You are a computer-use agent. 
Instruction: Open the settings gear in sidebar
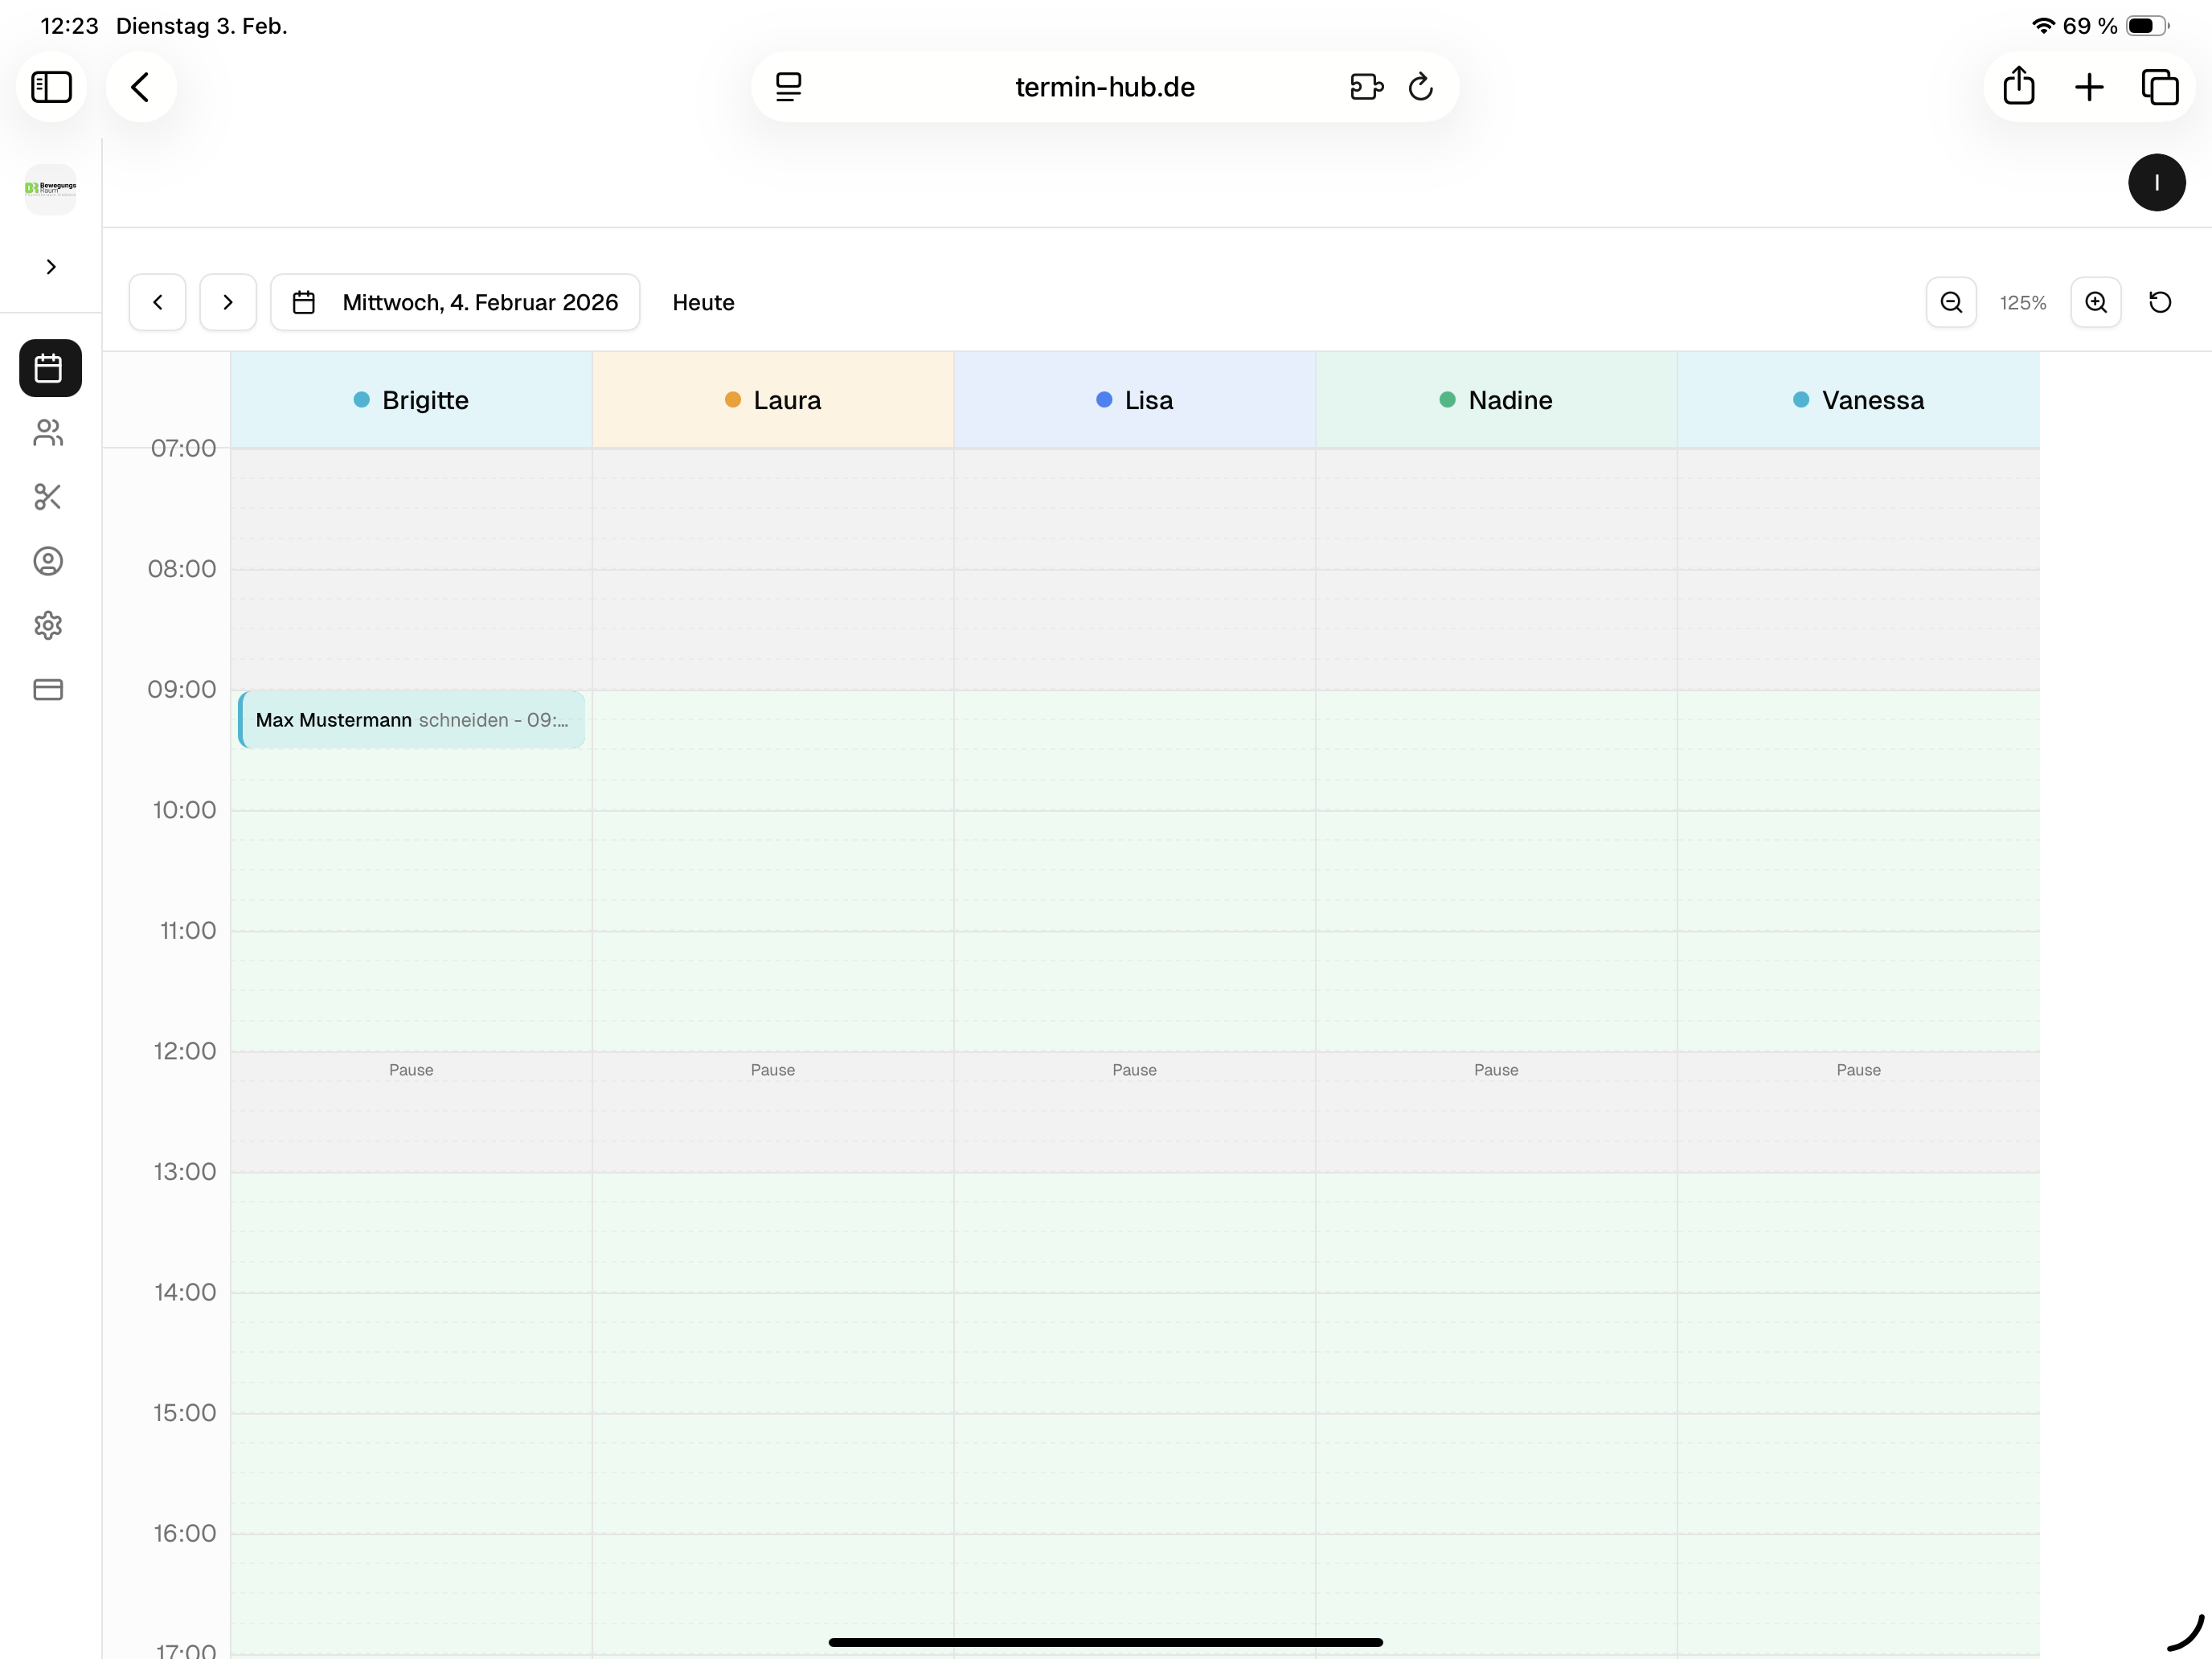click(x=48, y=625)
